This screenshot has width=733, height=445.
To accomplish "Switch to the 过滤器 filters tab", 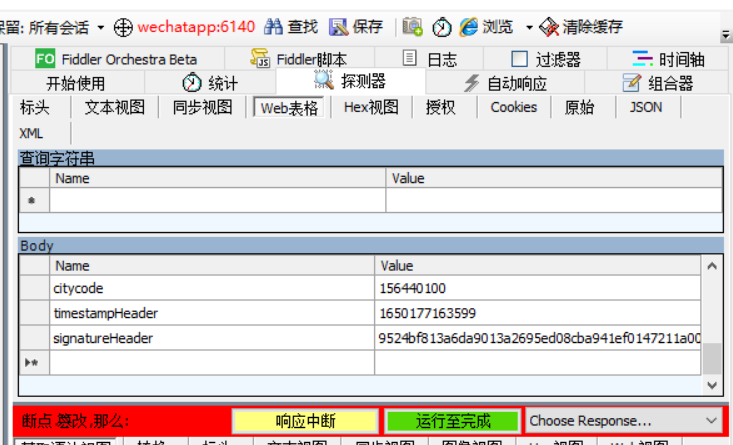I will point(546,59).
